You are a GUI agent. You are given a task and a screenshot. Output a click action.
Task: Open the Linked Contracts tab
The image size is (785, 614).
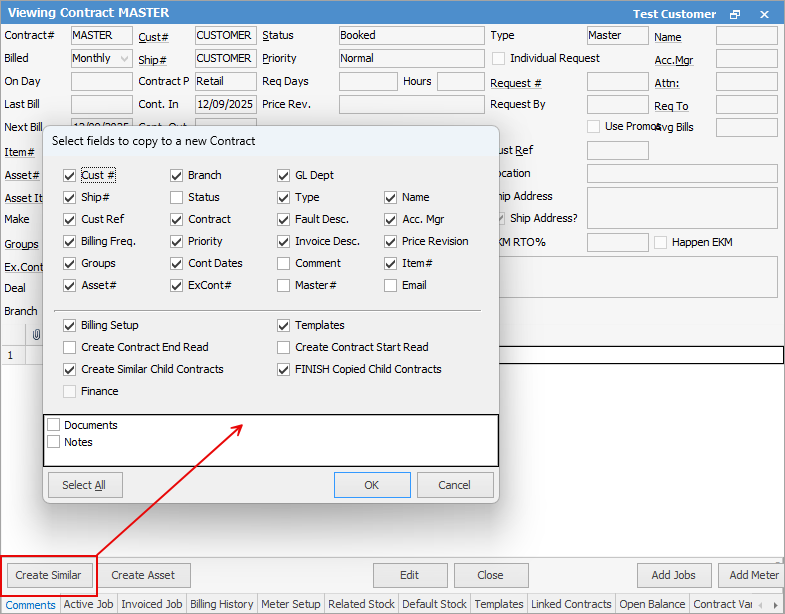[x=571, y=604]
